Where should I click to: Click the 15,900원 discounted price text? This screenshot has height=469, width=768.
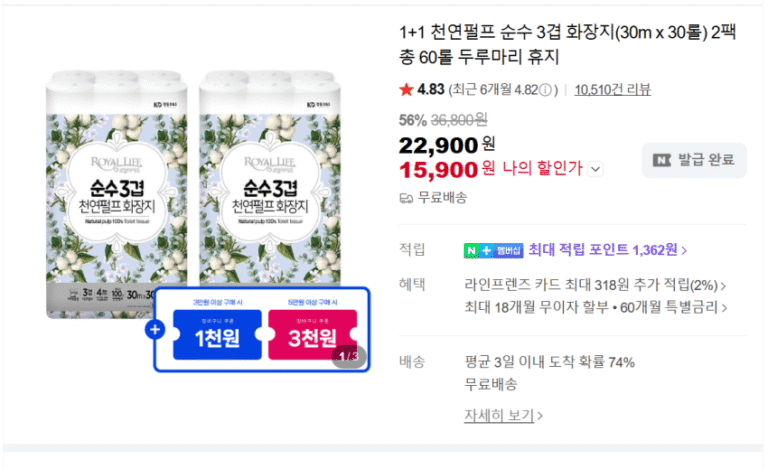pyautogui.click(x=447, y=170)
